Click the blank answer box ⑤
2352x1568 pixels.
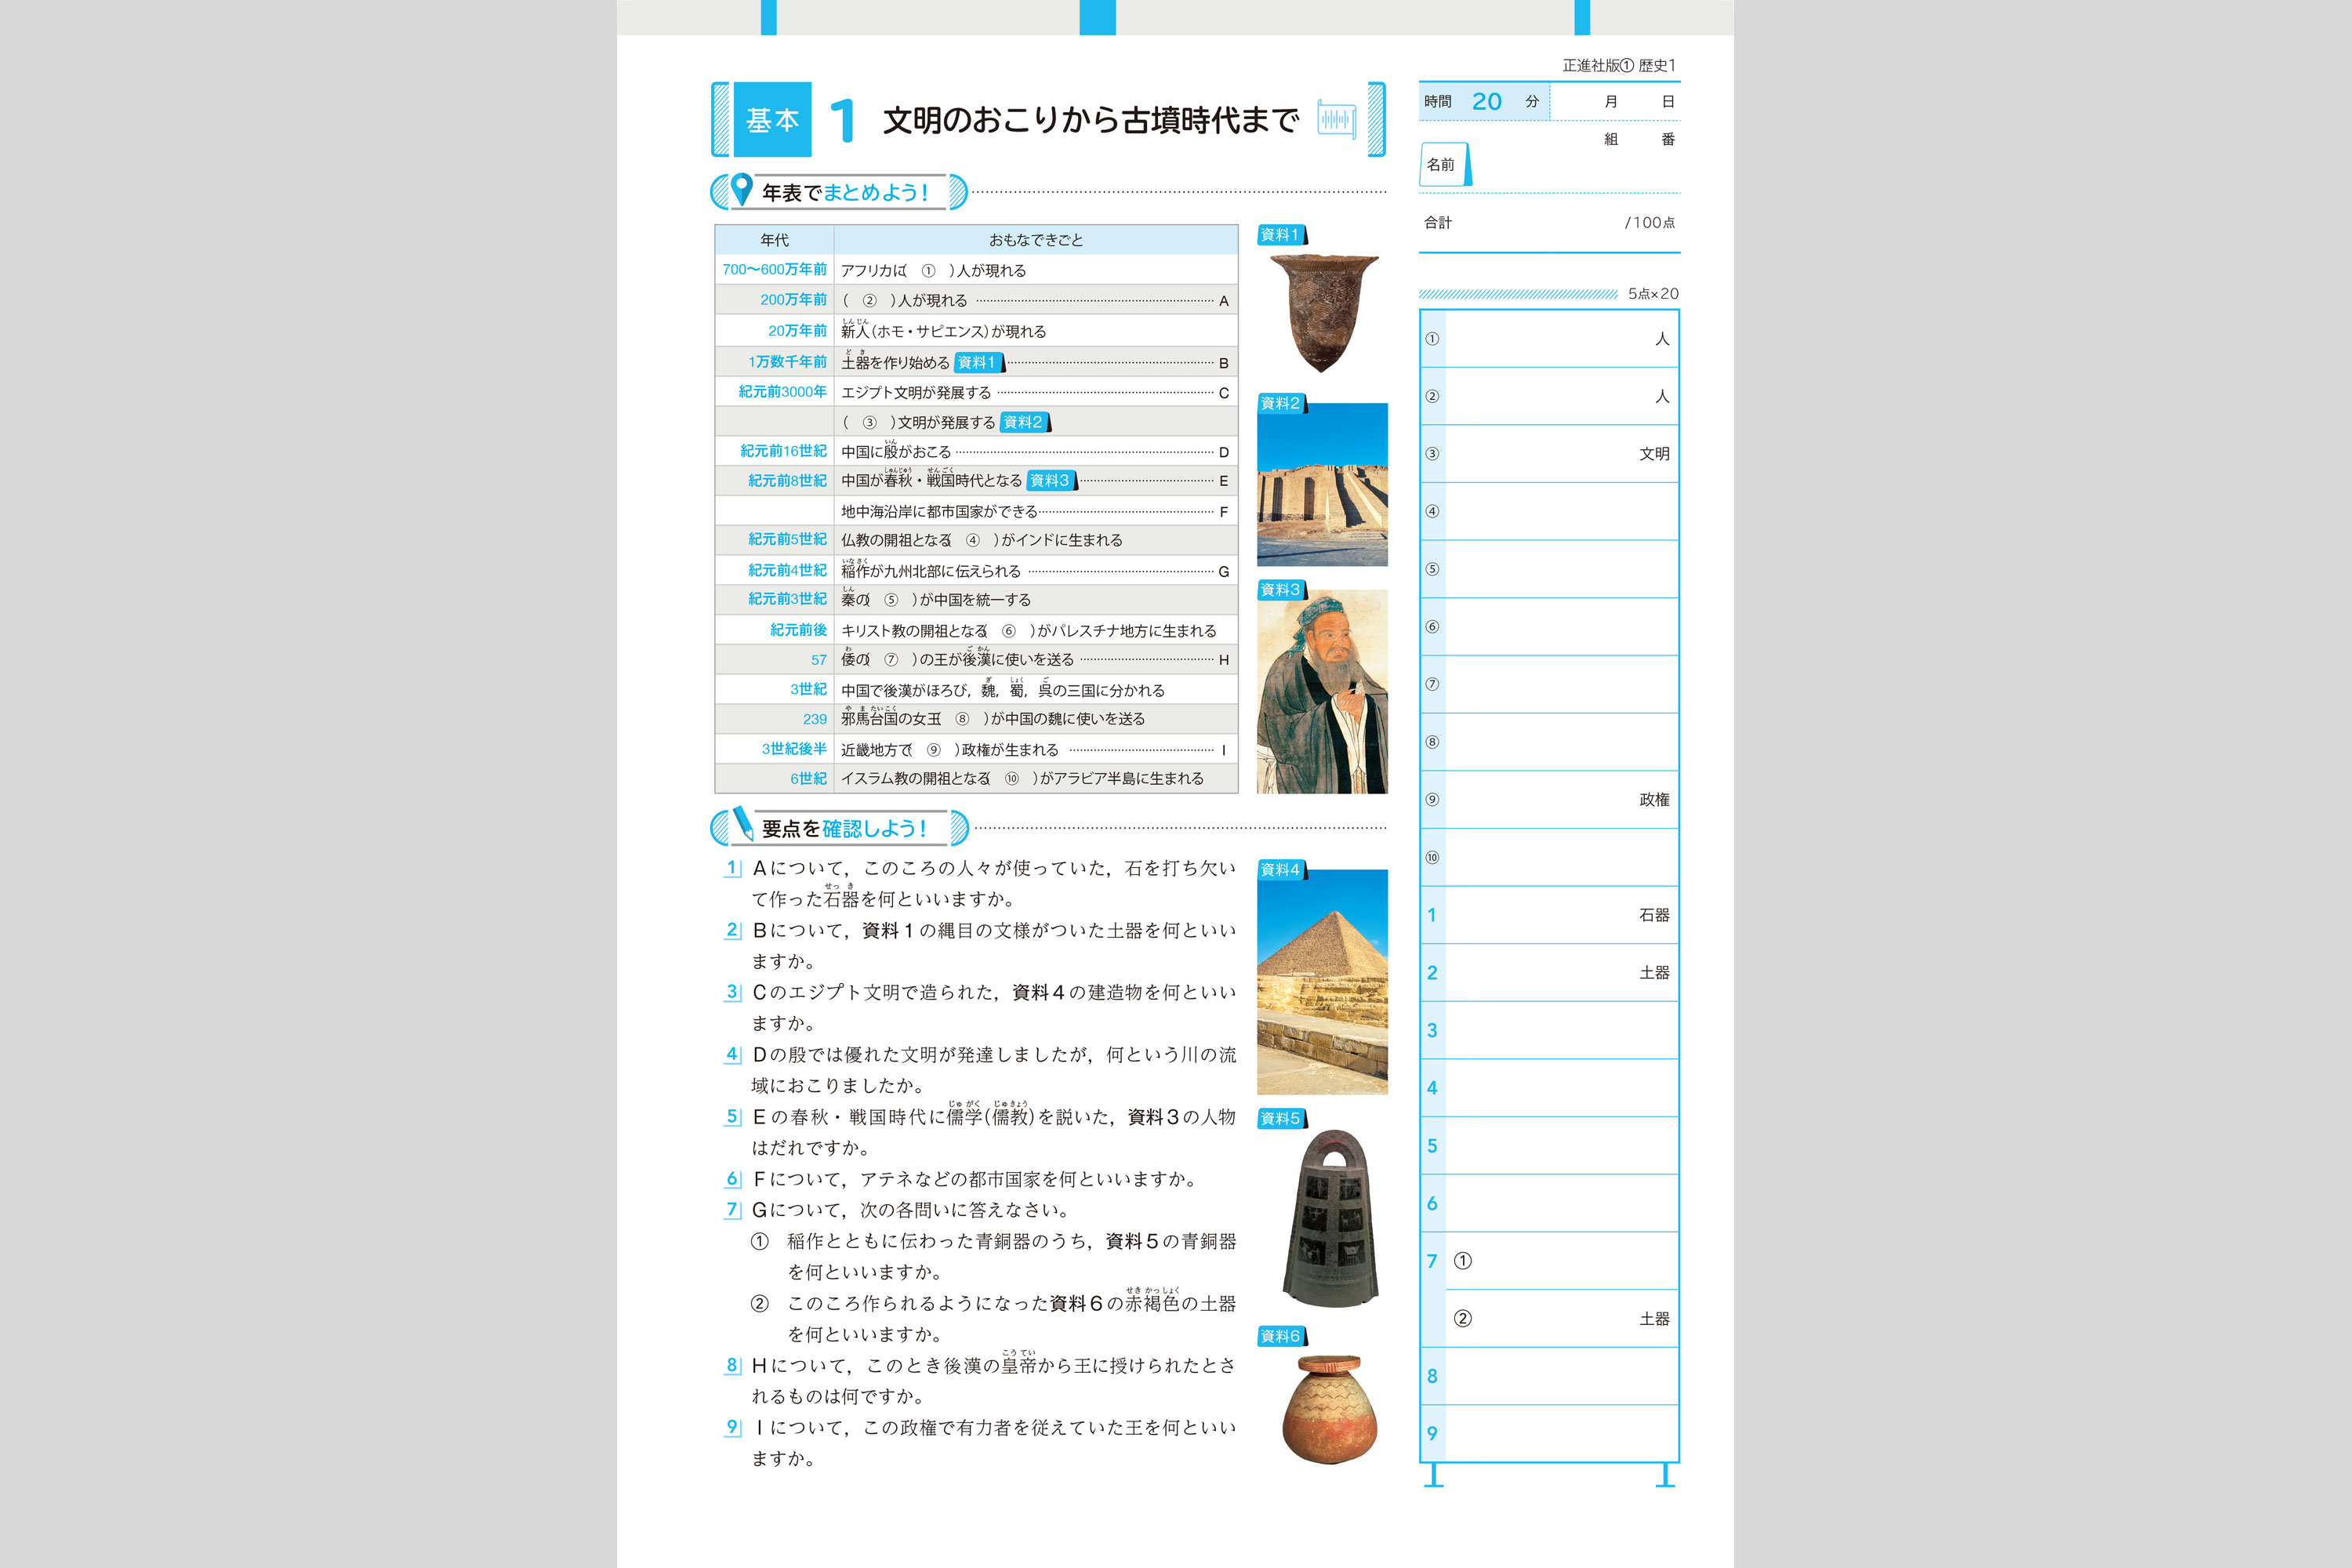tap(1561, 569)
